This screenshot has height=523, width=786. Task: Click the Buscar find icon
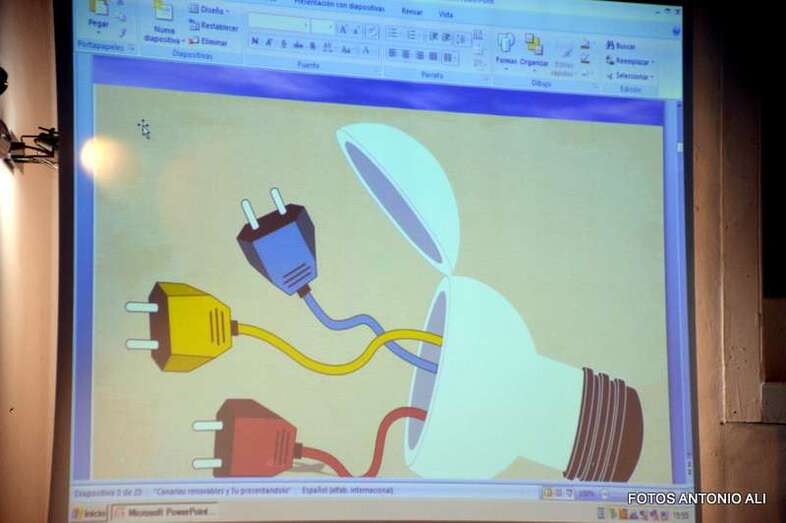(x=619, y=46)
